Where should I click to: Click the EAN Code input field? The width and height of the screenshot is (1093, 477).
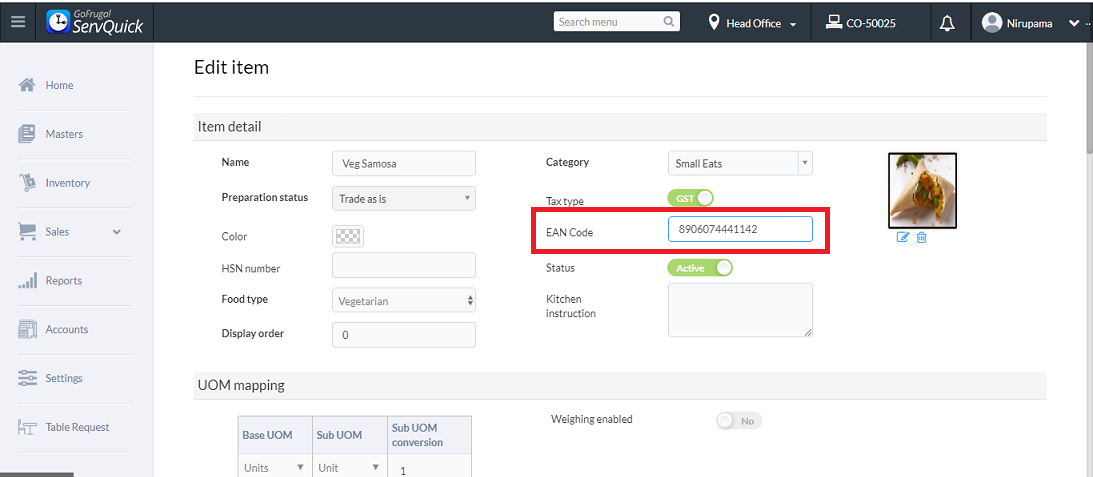(x=740, y=229)
